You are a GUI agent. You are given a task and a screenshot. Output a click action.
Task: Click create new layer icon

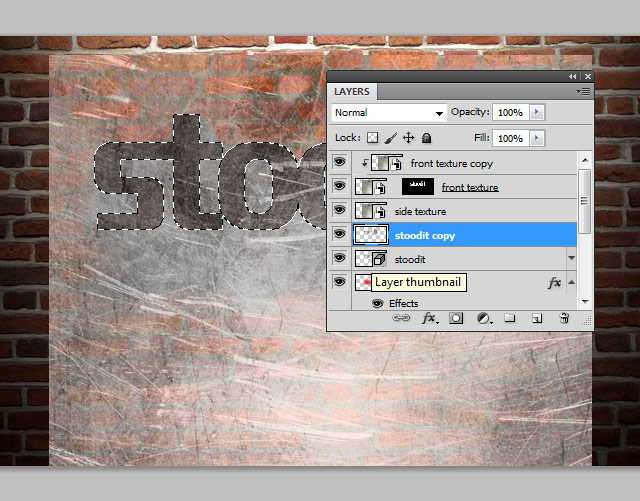click(537, 318)
